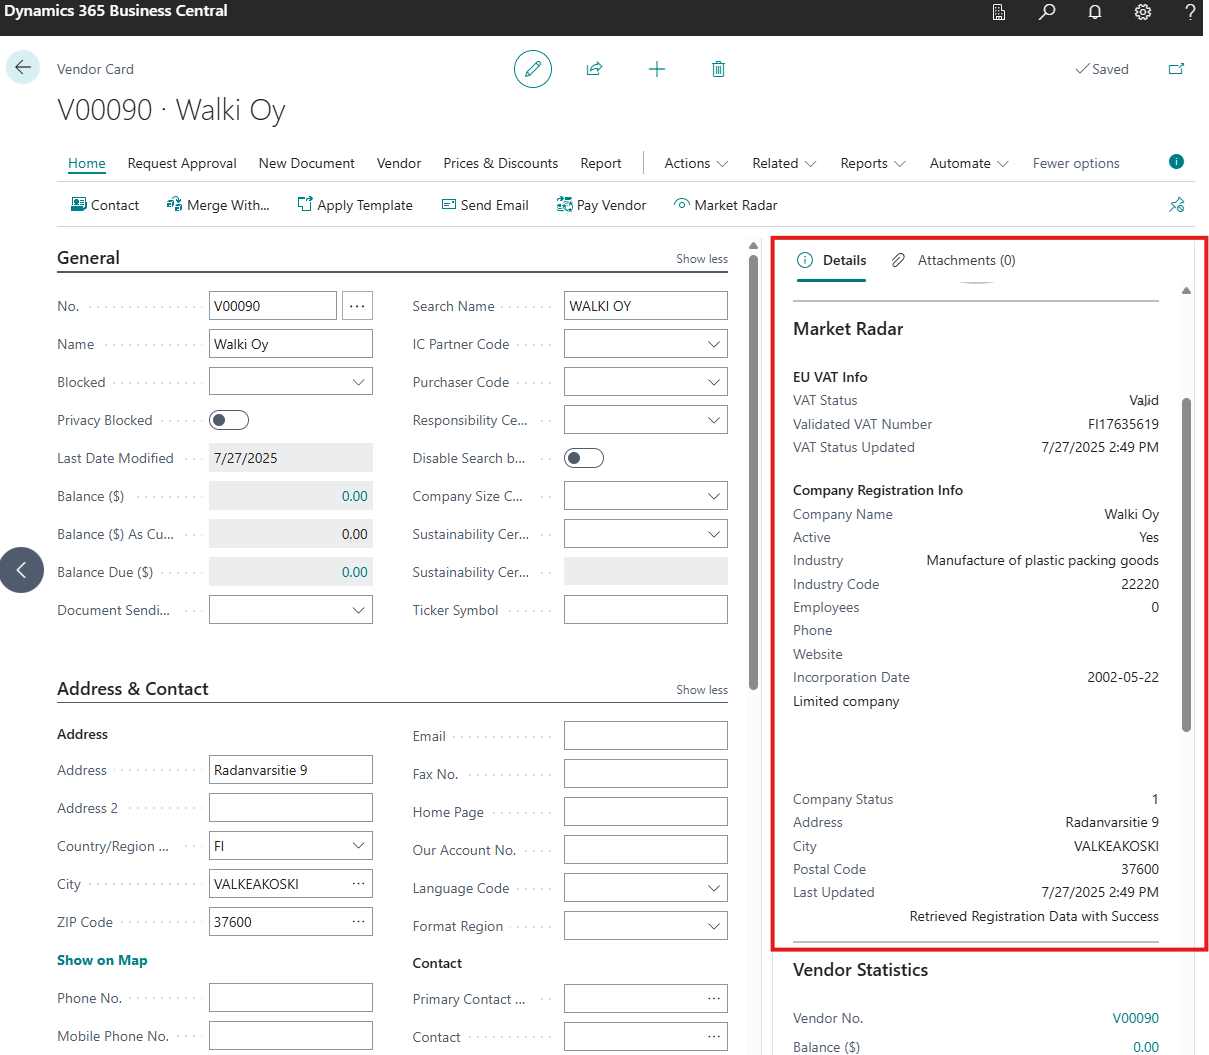Viewport: 1209px width, 1055px height.
Task: Click the pencil edit icon
Action: 533,69
